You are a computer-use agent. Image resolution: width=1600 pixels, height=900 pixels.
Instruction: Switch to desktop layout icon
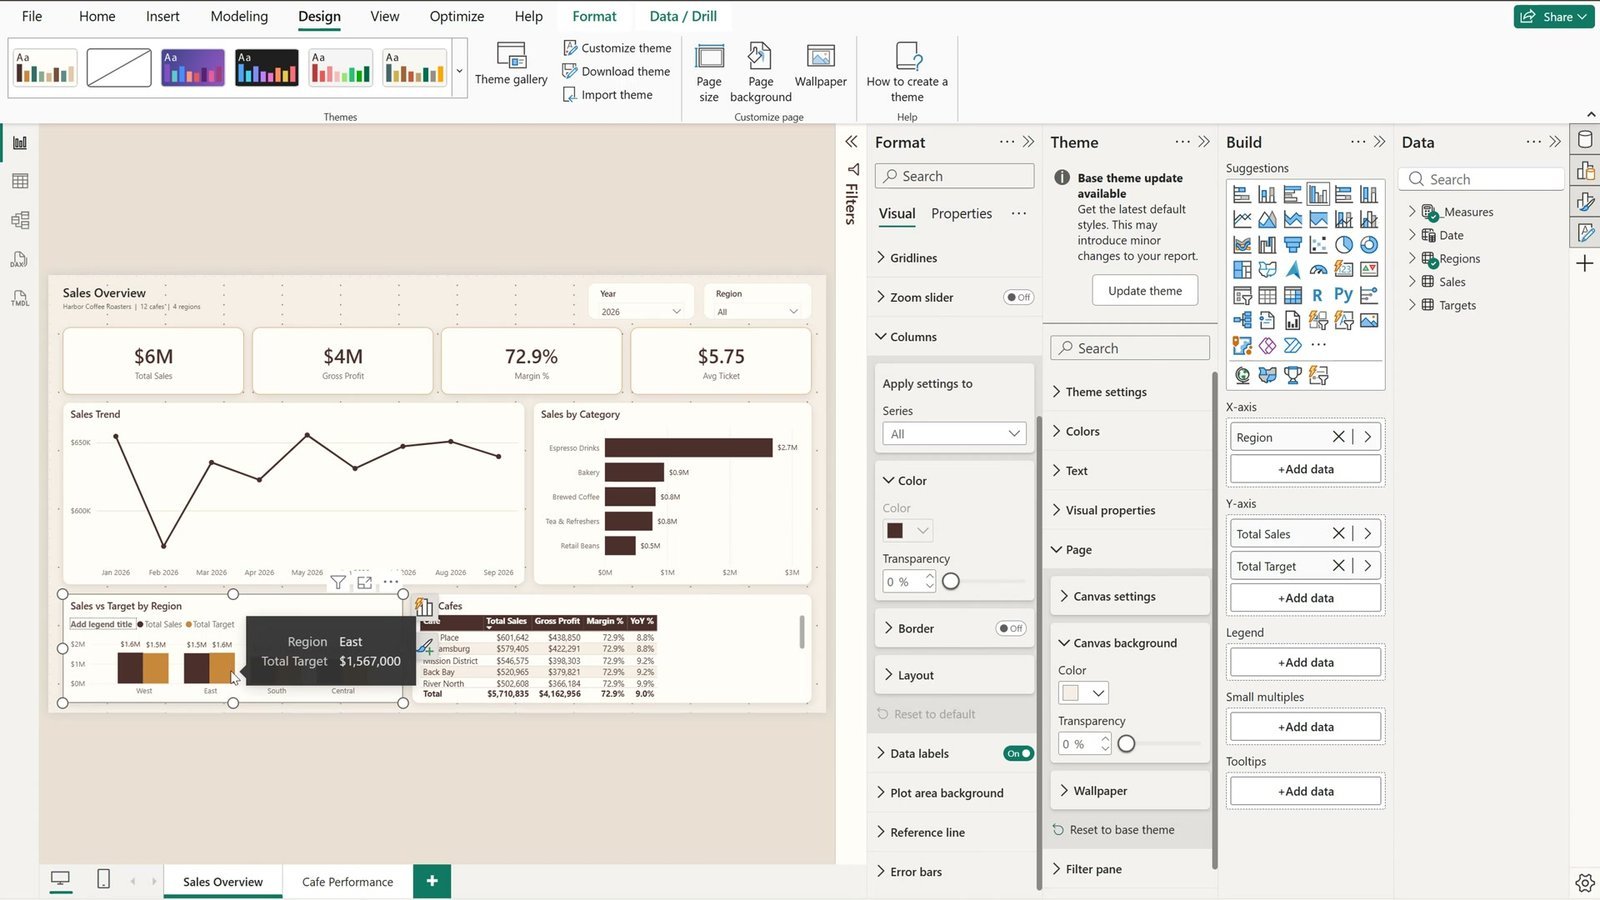click(60, 880)
